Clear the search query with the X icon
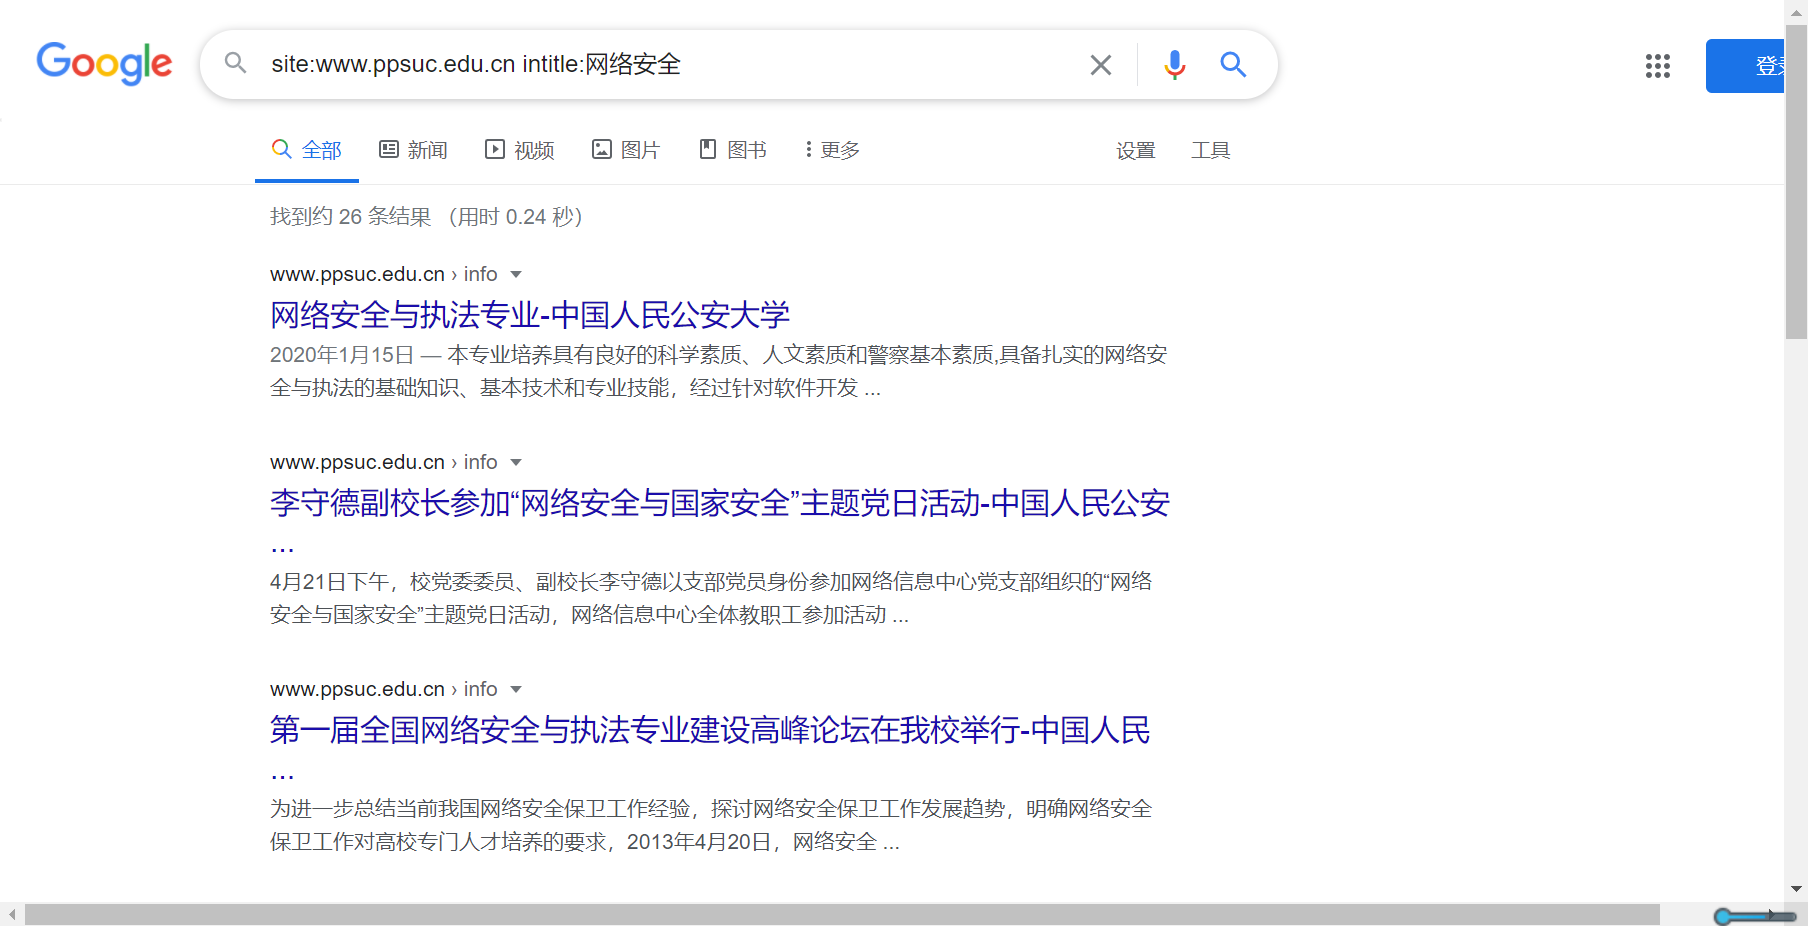 1101,65
